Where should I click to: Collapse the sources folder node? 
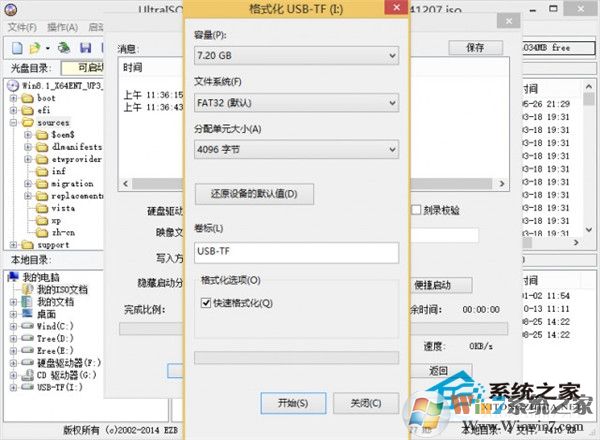tap(13, 123)
